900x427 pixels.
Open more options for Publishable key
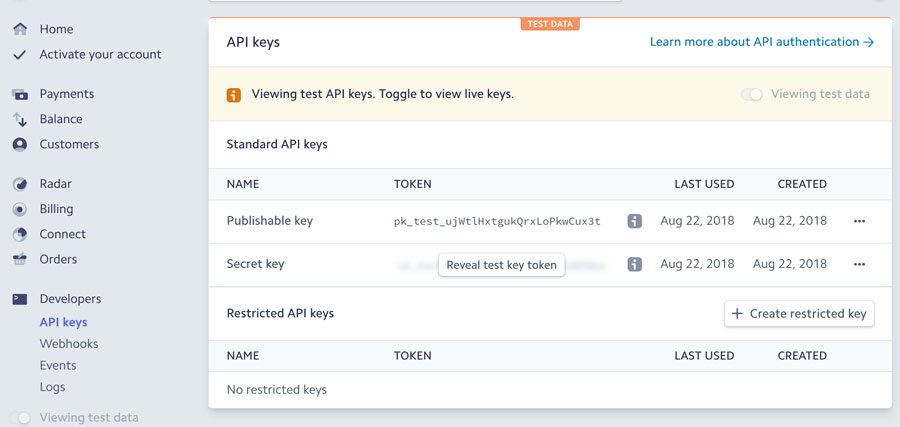click(859, 221)
